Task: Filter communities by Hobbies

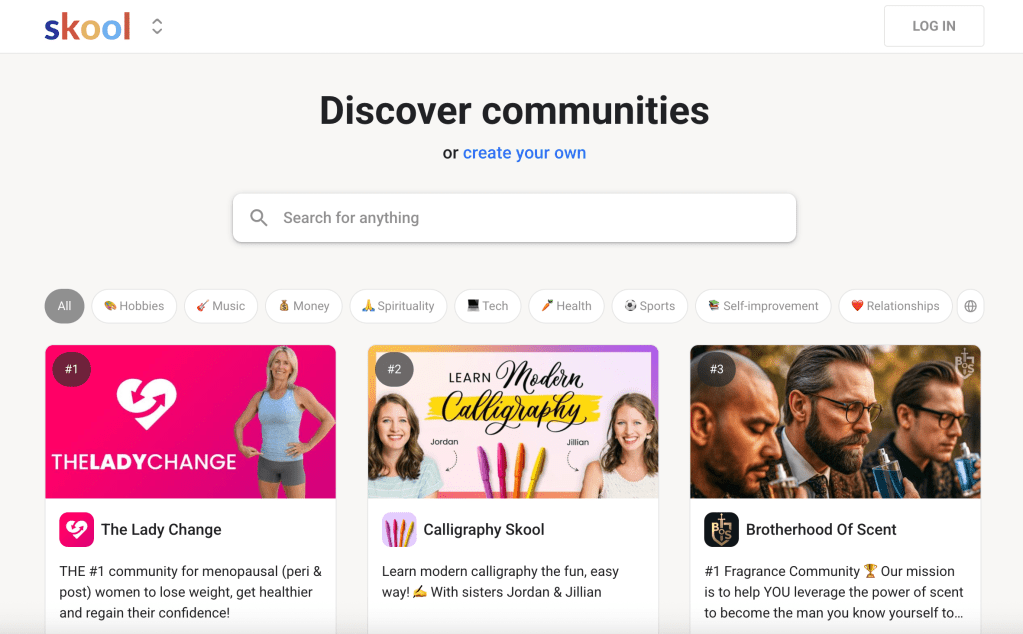Action: pyautogui.click(x=134, y=306)
